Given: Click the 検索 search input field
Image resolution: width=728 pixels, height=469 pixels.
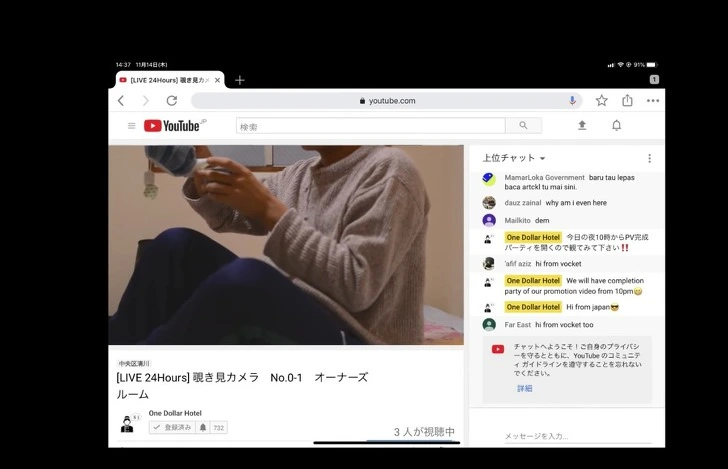Looking at the screenshot, I should 370,126.
